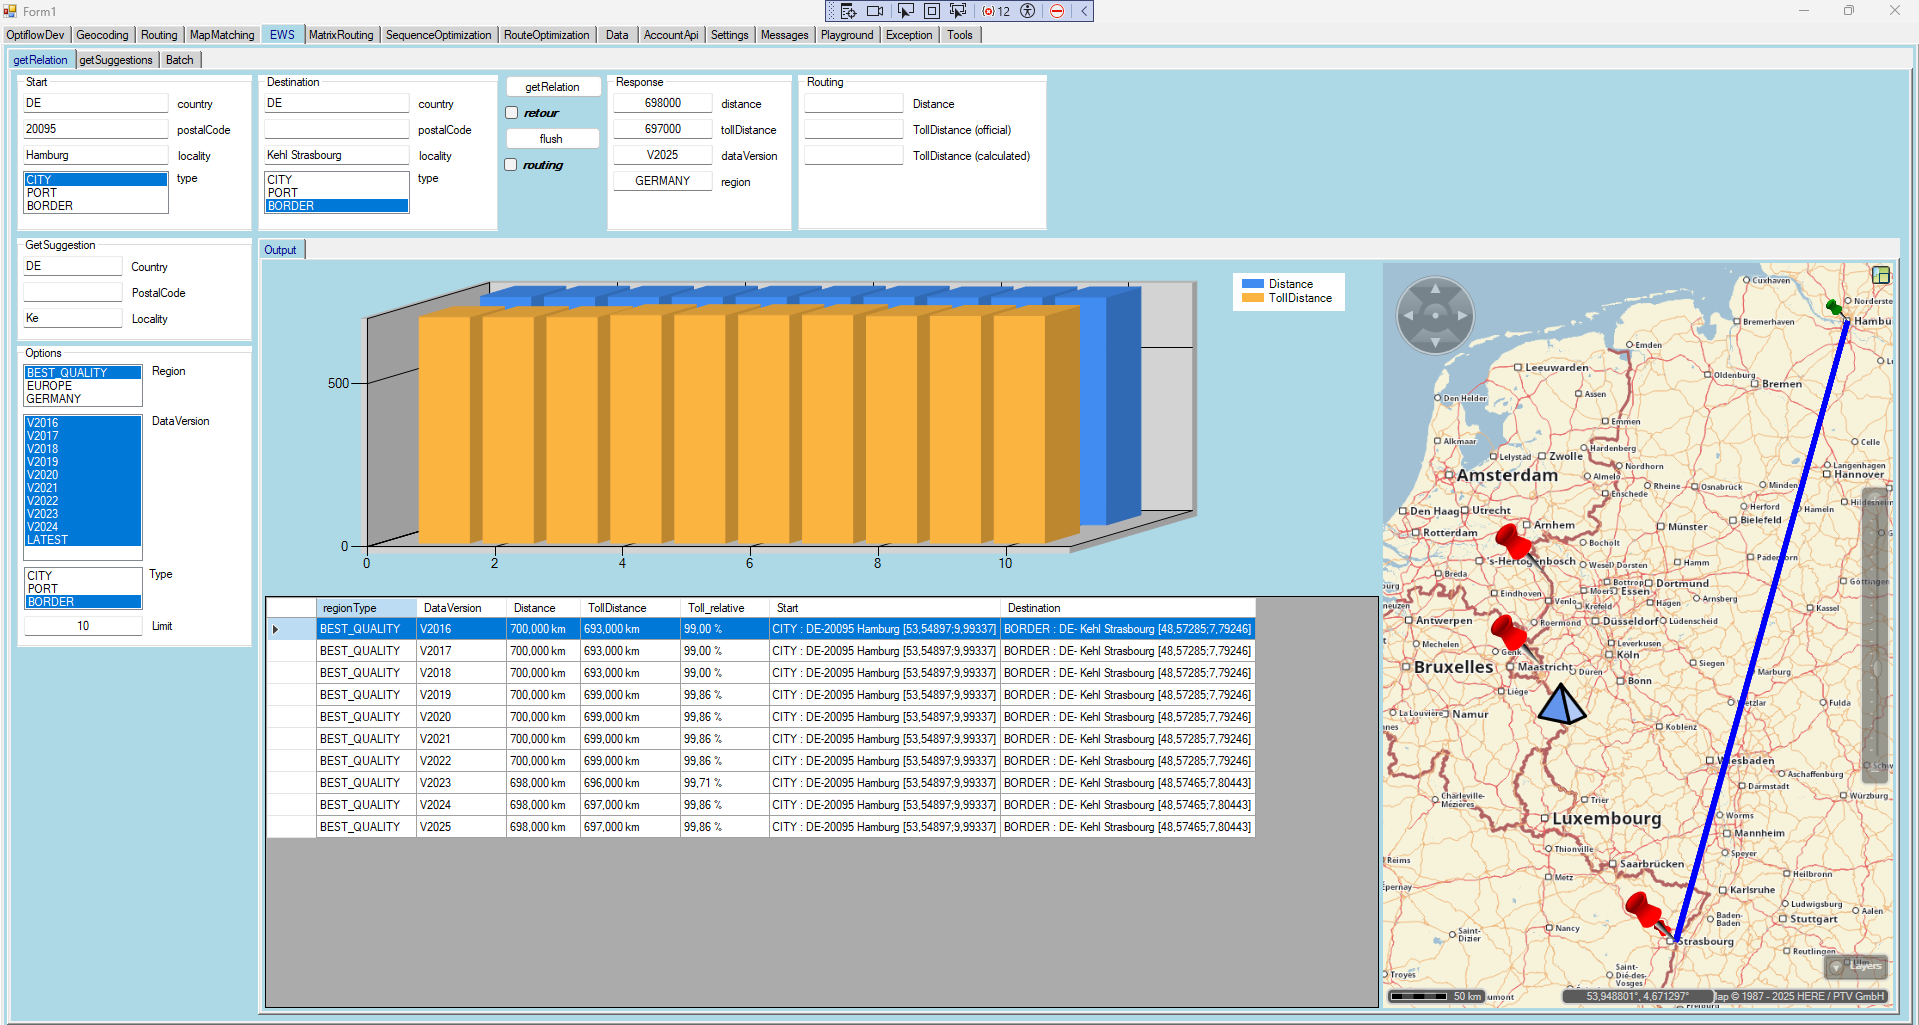
Task: Switch to the getSuggestions tab
Action: [116, 60]
